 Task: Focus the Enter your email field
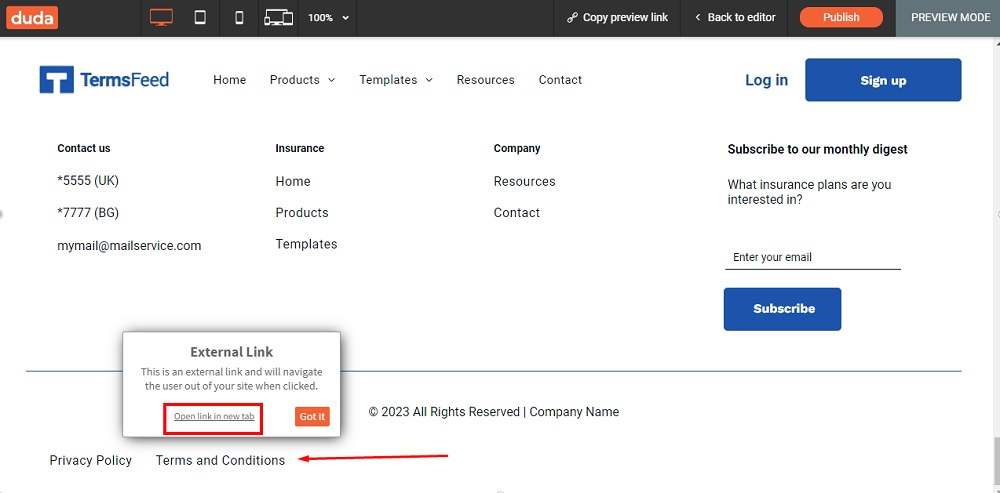pos(812,258)
